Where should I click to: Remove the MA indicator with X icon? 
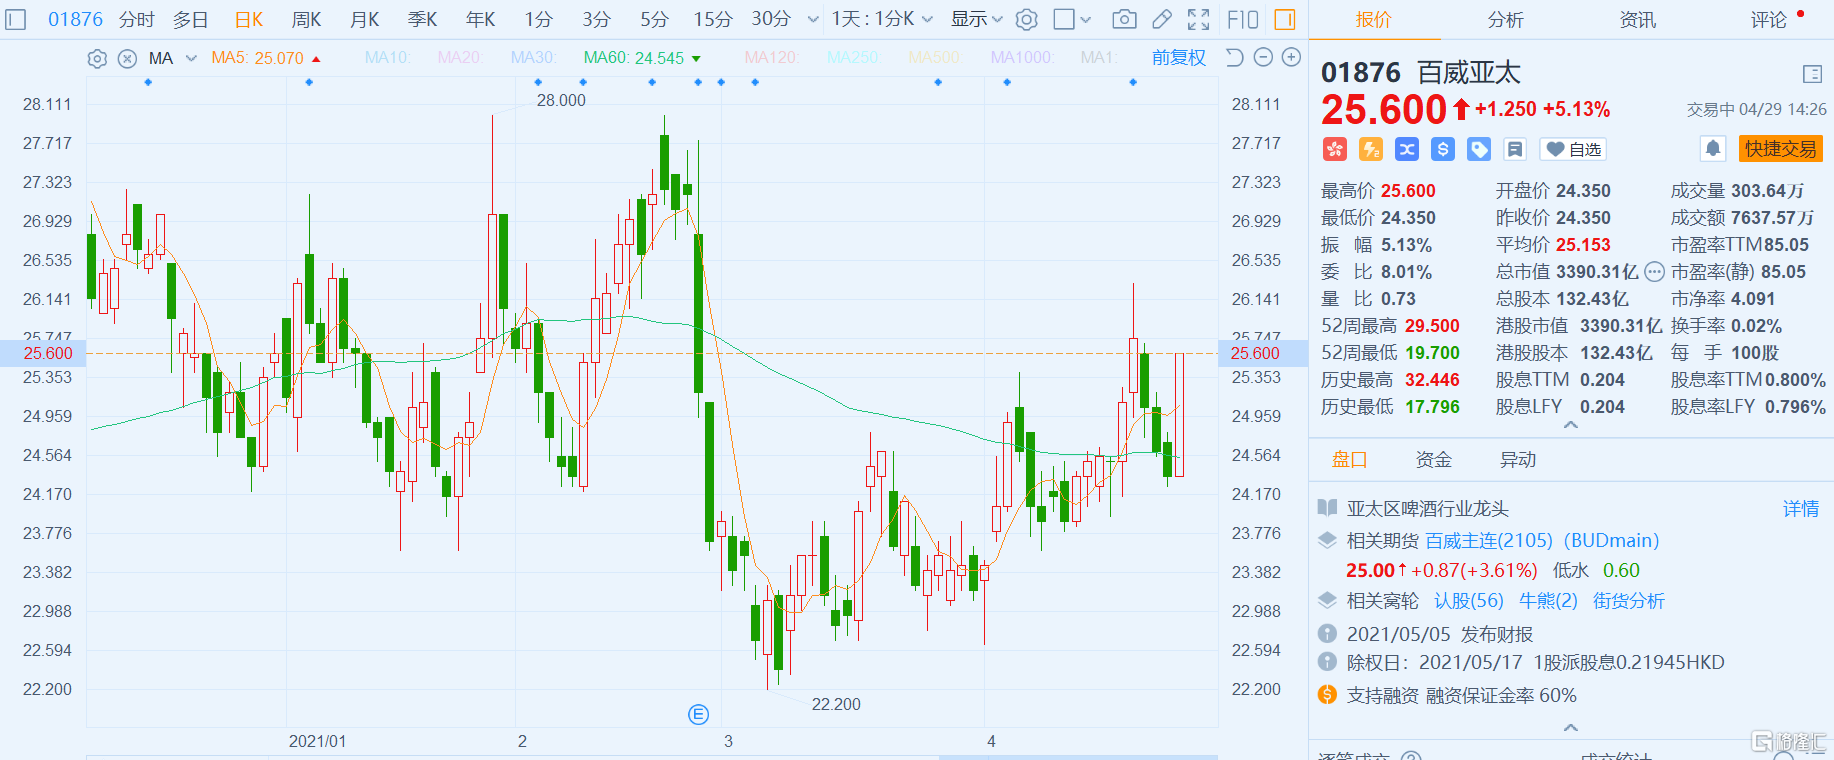tap(127, 58)
